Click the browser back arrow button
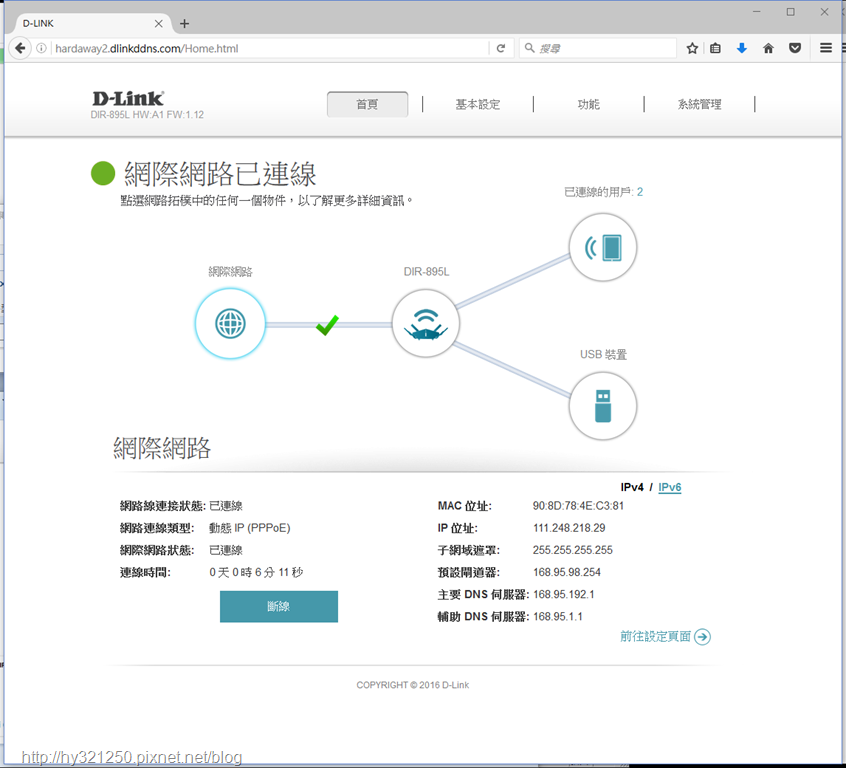This screenshot has height=768, width=846. pos(20,48)
